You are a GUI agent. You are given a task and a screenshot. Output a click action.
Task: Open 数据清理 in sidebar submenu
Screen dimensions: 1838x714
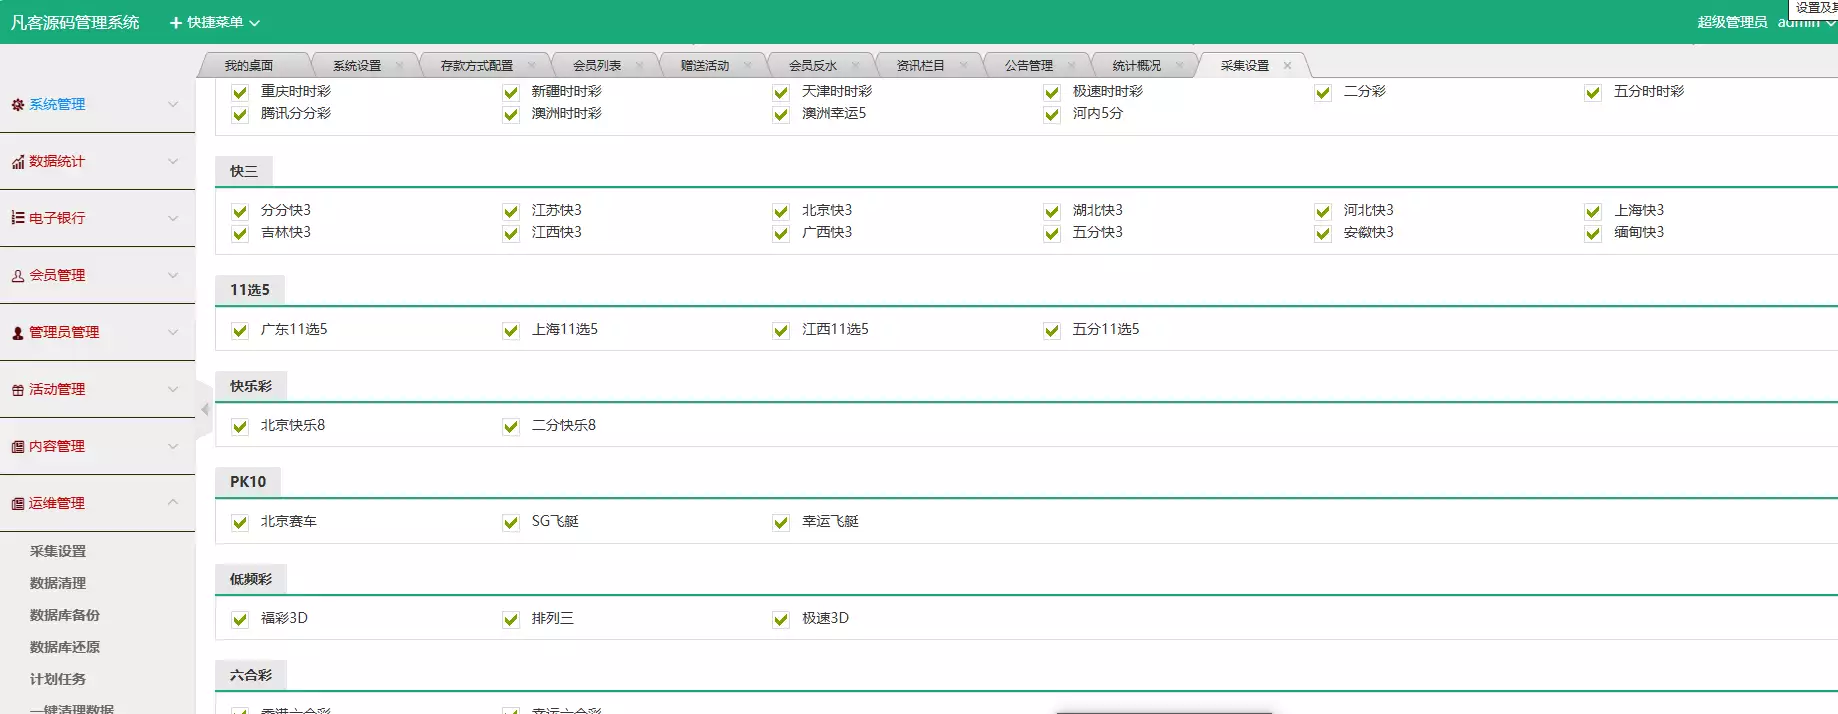pyautogui.click(x=58, y=583)
